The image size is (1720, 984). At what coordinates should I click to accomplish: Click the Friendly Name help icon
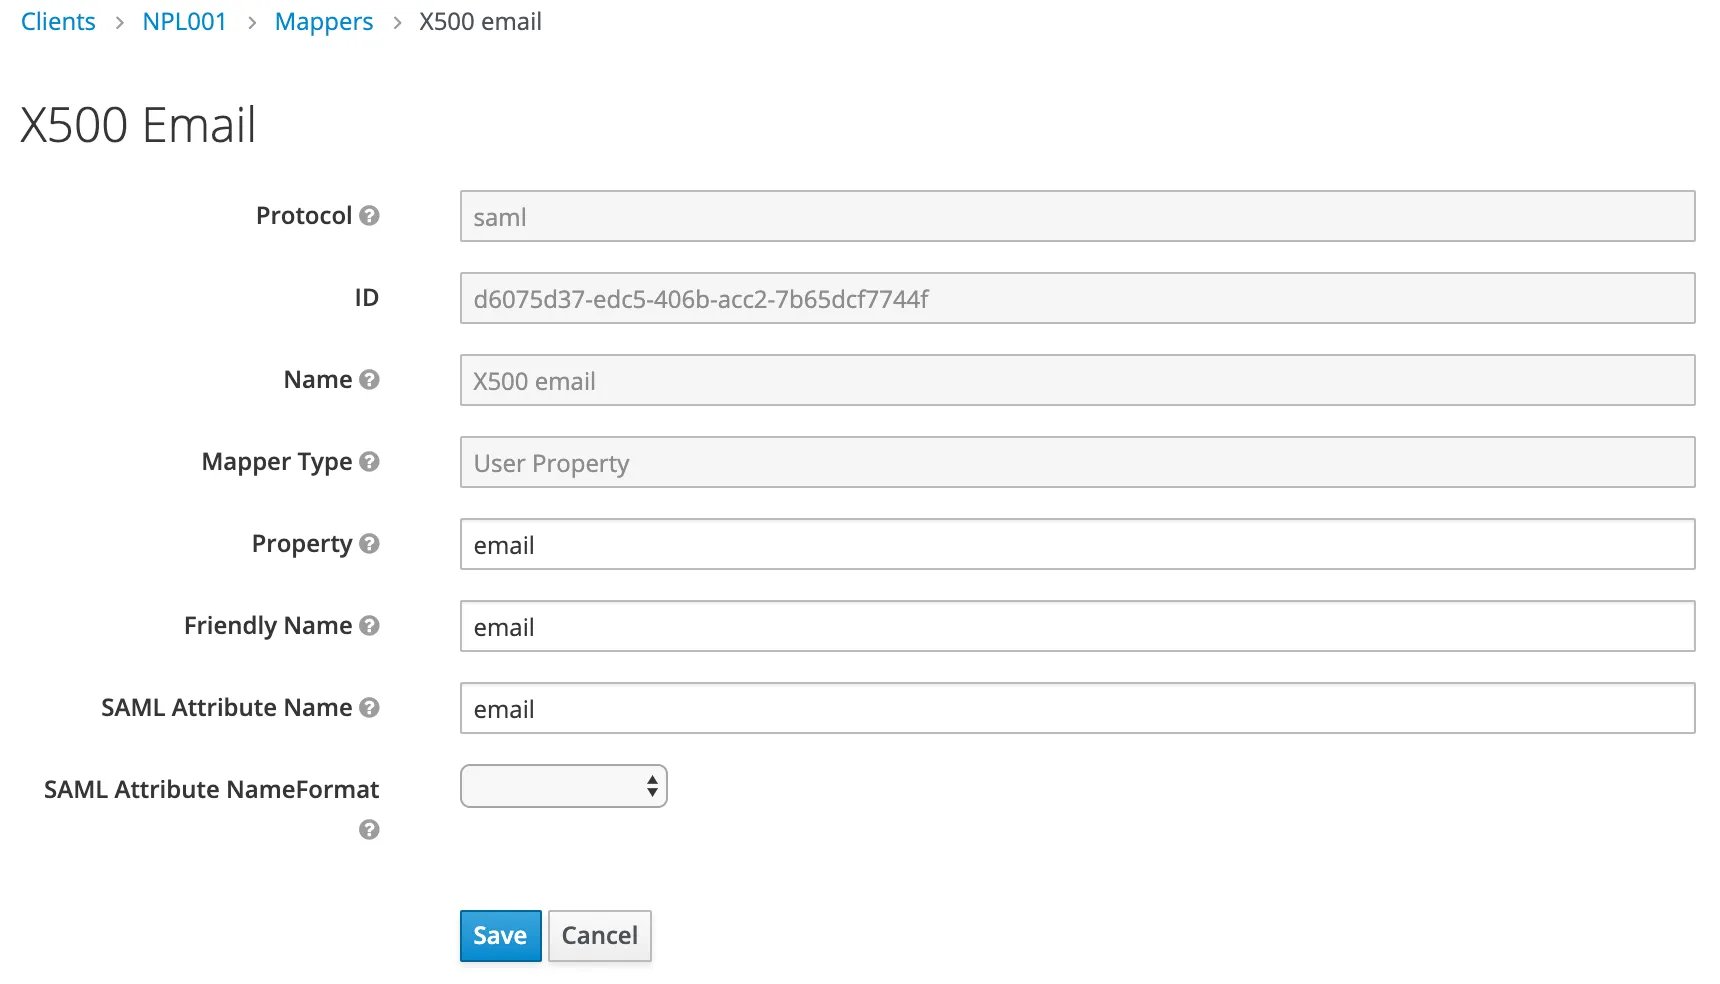pyautogui.click(x=369, y=626)
